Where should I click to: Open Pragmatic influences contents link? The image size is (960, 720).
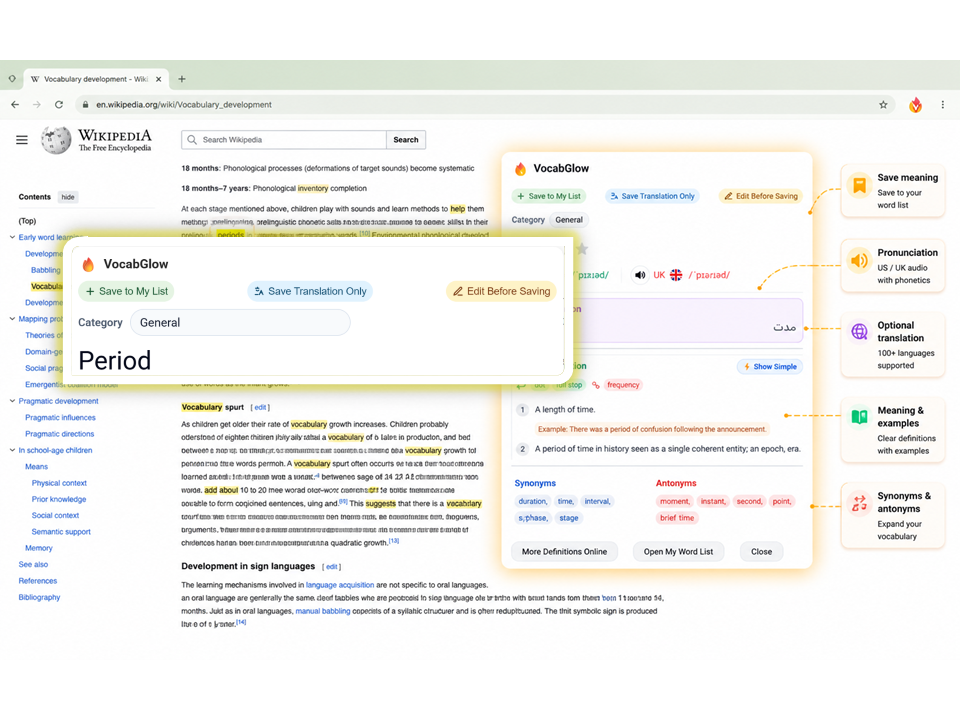point(60,418)
